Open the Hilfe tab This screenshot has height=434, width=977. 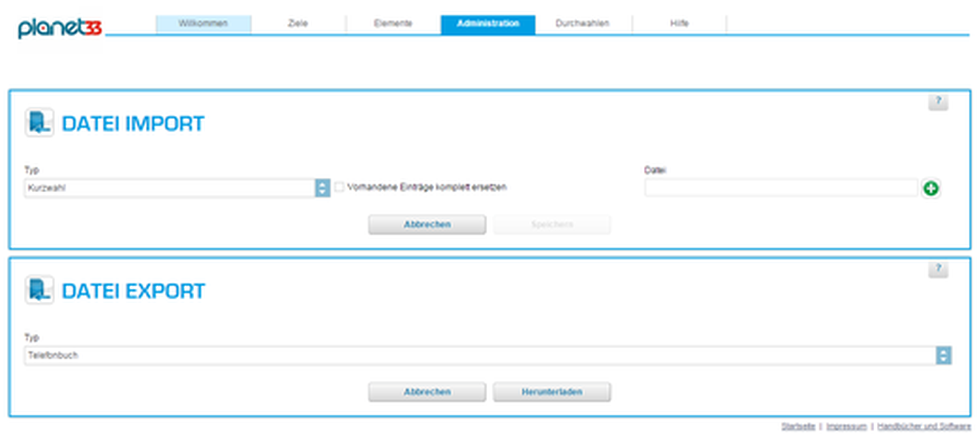point(679,24)
